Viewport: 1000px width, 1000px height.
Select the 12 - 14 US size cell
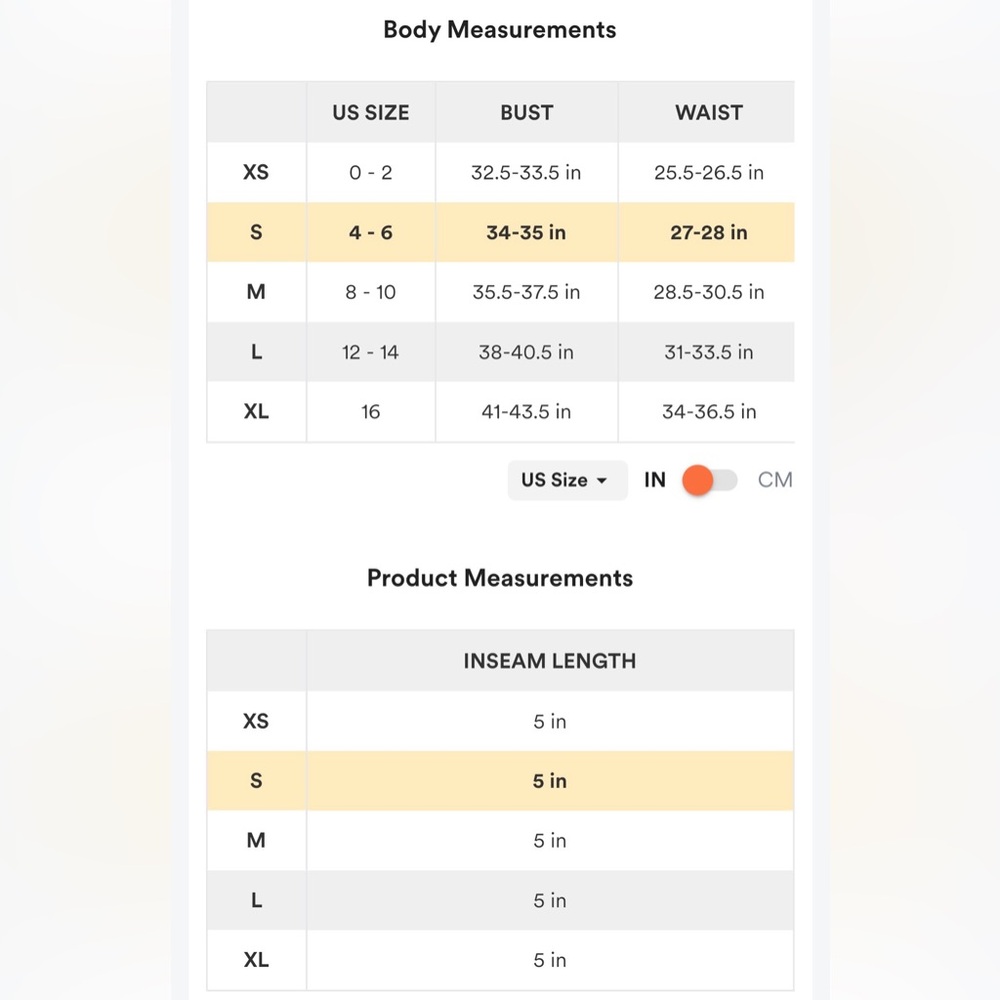371,352
